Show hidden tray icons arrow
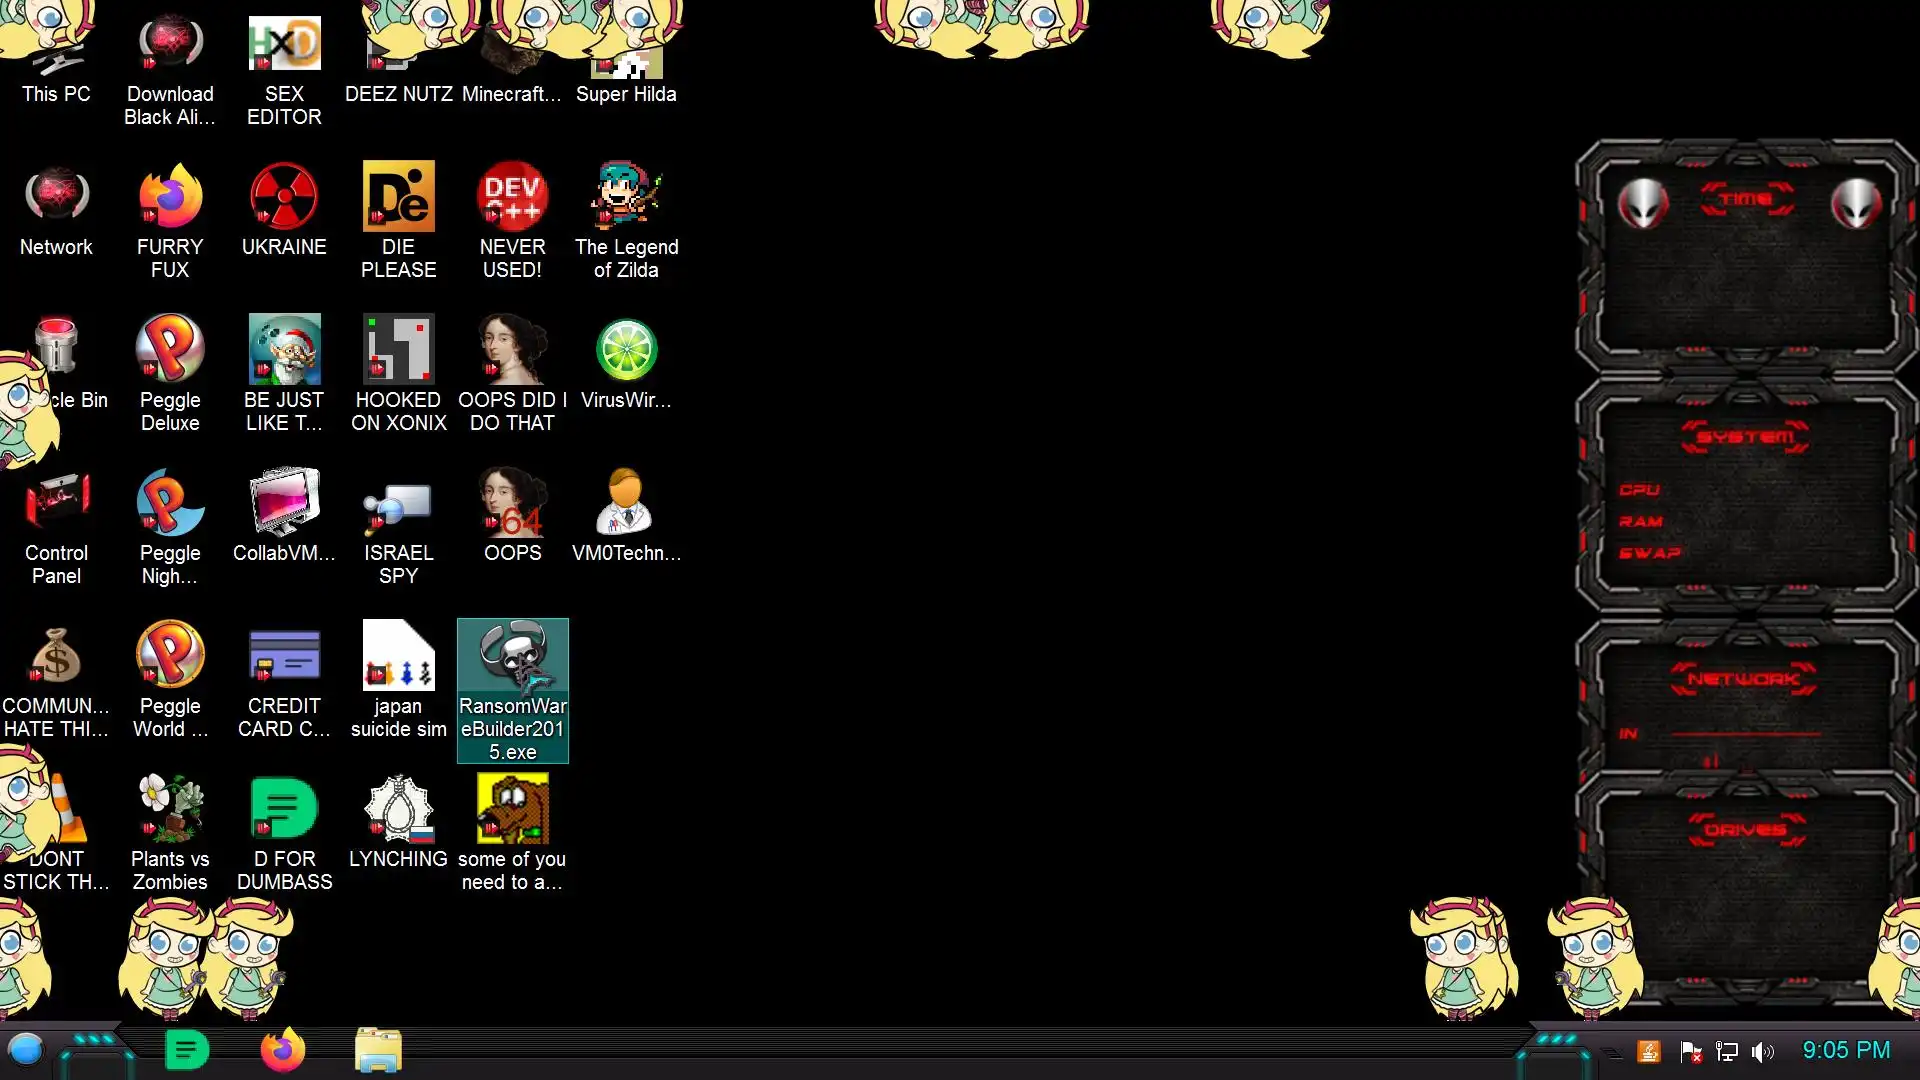The height and width of the screenshot is (1080, 1920). click(1613, 1052)
